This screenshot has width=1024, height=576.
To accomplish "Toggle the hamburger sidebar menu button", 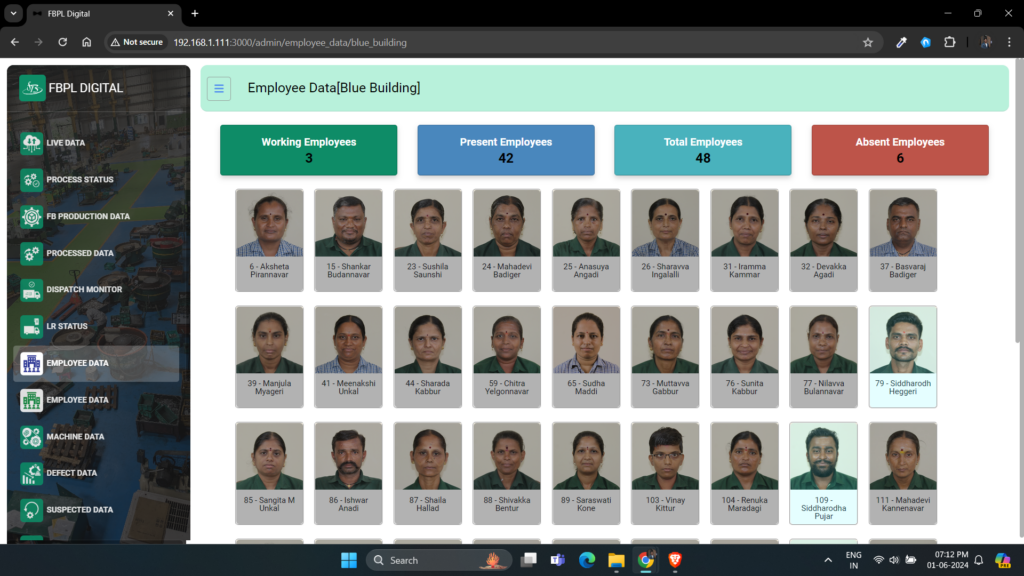I will coord(219,88).
